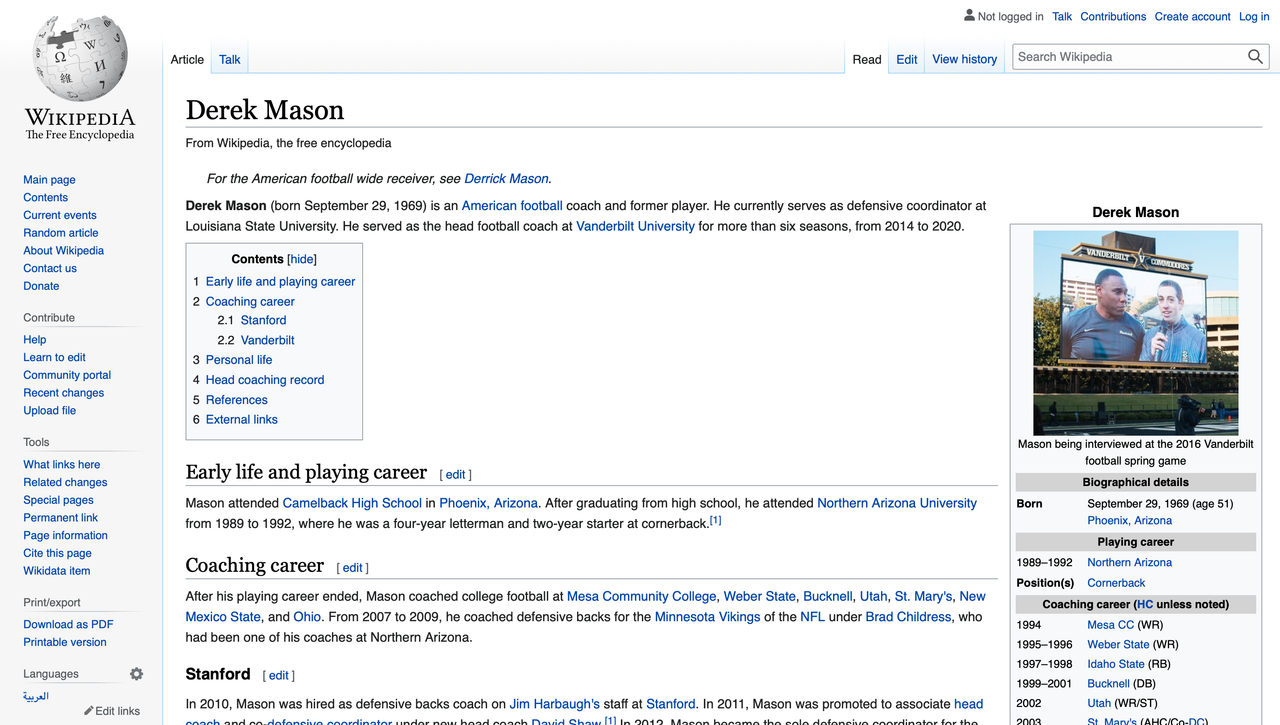Click Printable version link

click(65, 642)
